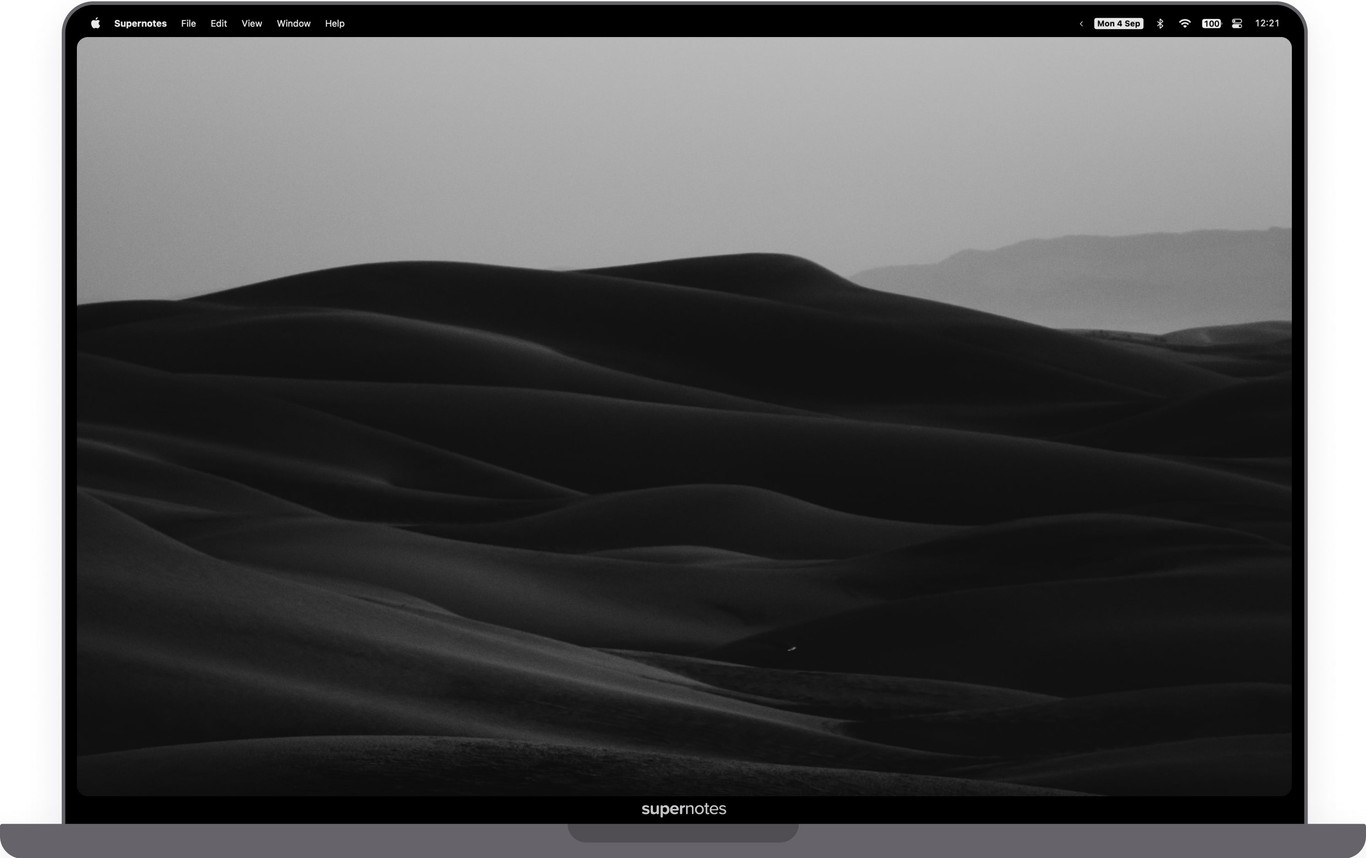Open the Window menu
The image size is (1366, 858).
[x=293, y=23]
